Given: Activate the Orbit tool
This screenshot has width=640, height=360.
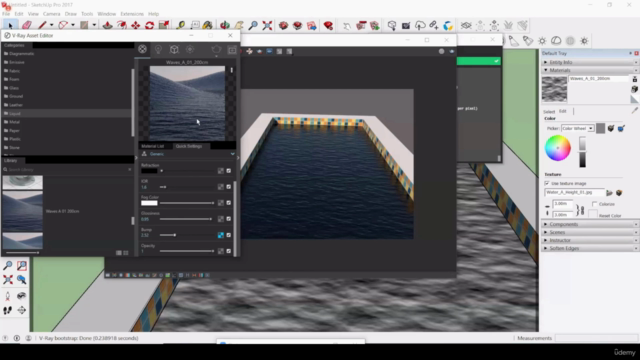Looking at the screenshot, I should (x=224, y=25).
